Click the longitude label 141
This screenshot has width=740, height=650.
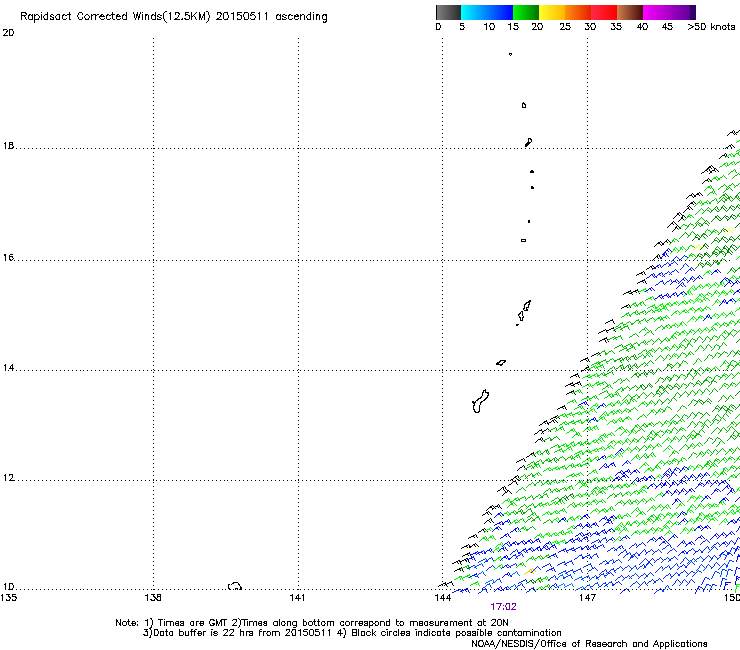(x=297, y=598)
